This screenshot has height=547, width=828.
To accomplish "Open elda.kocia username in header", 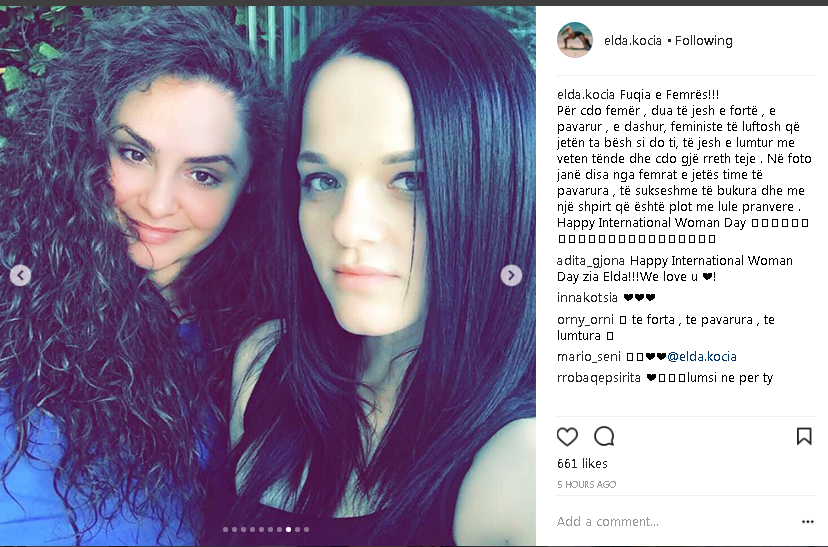I will pyautogui.click(x=633, y=41).
